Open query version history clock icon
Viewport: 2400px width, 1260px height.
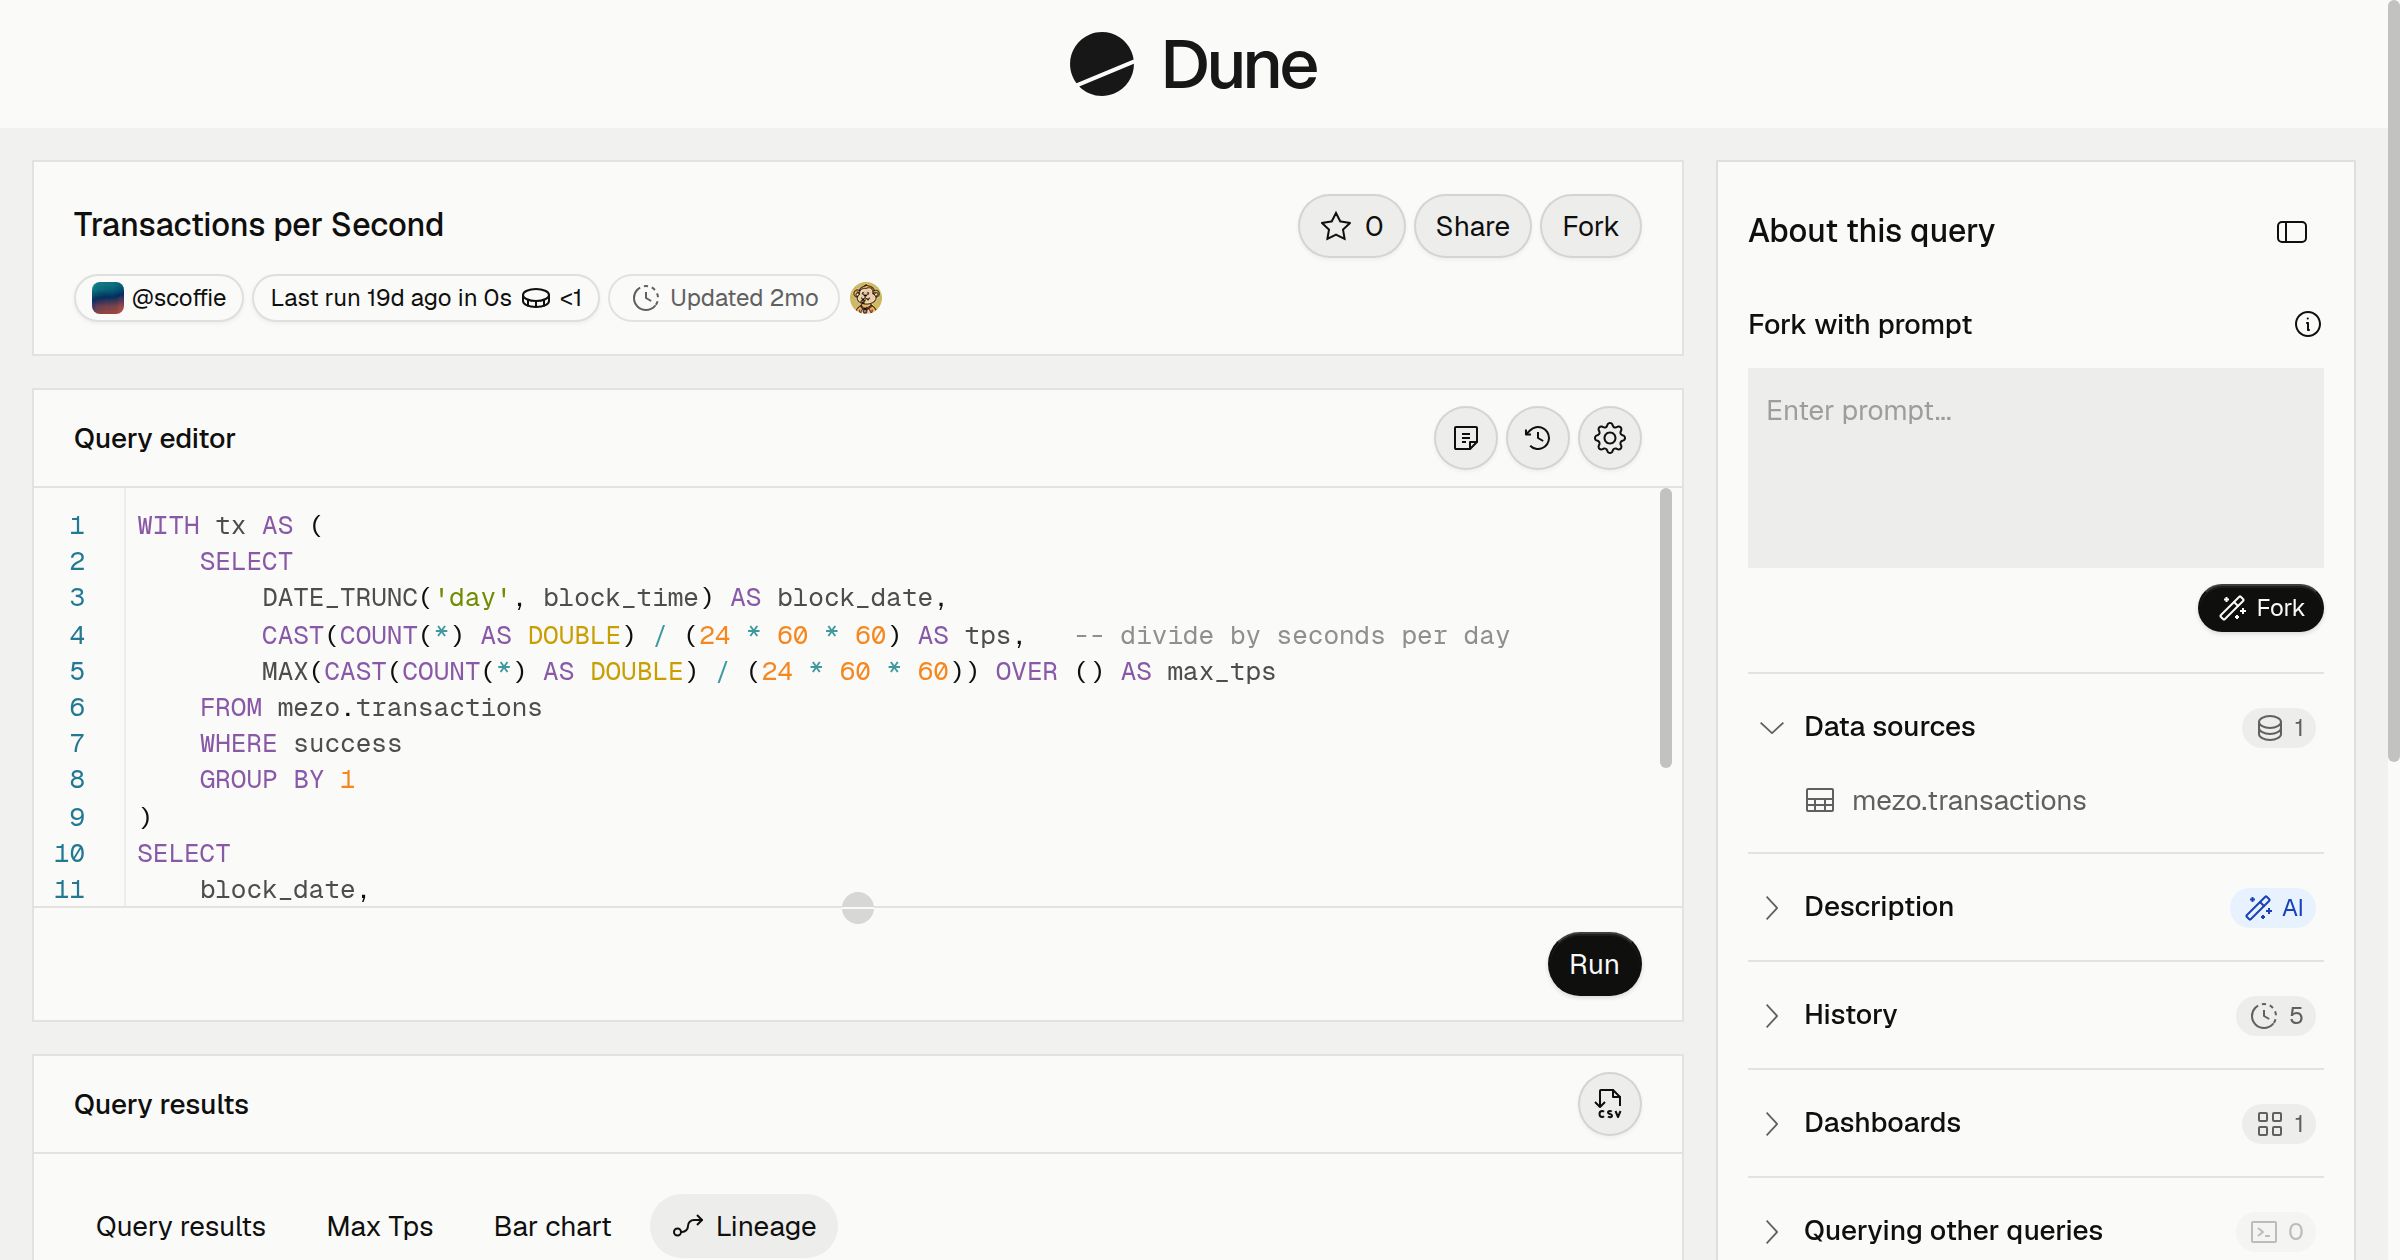click(1537, 438)
